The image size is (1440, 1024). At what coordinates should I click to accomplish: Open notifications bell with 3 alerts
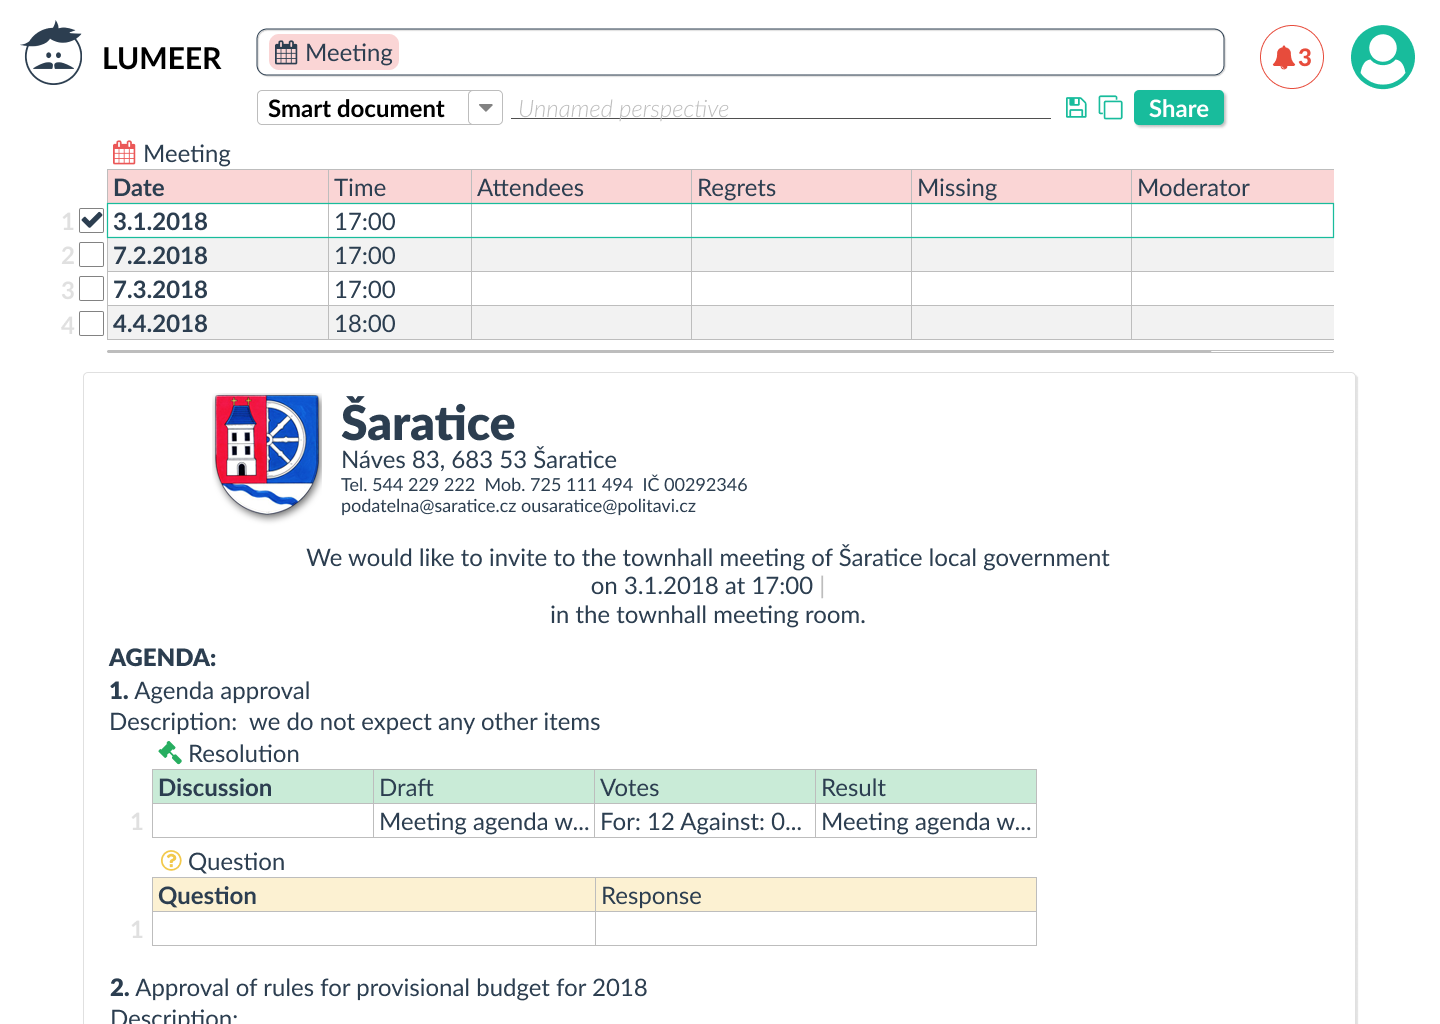[x=1291, y=57]
